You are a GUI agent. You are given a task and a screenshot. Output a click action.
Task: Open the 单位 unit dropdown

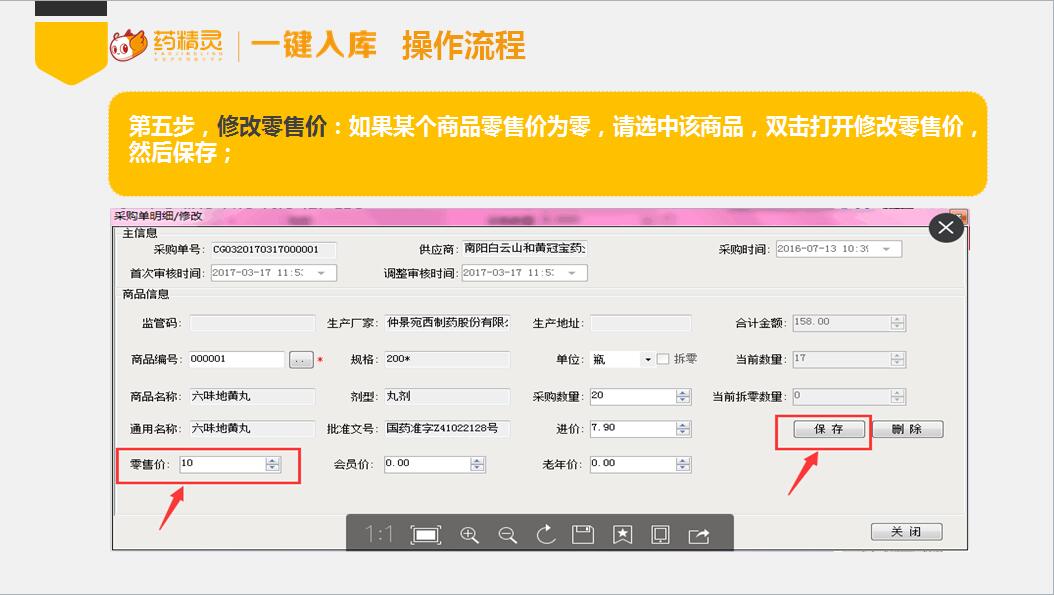(x=647, y=360)
